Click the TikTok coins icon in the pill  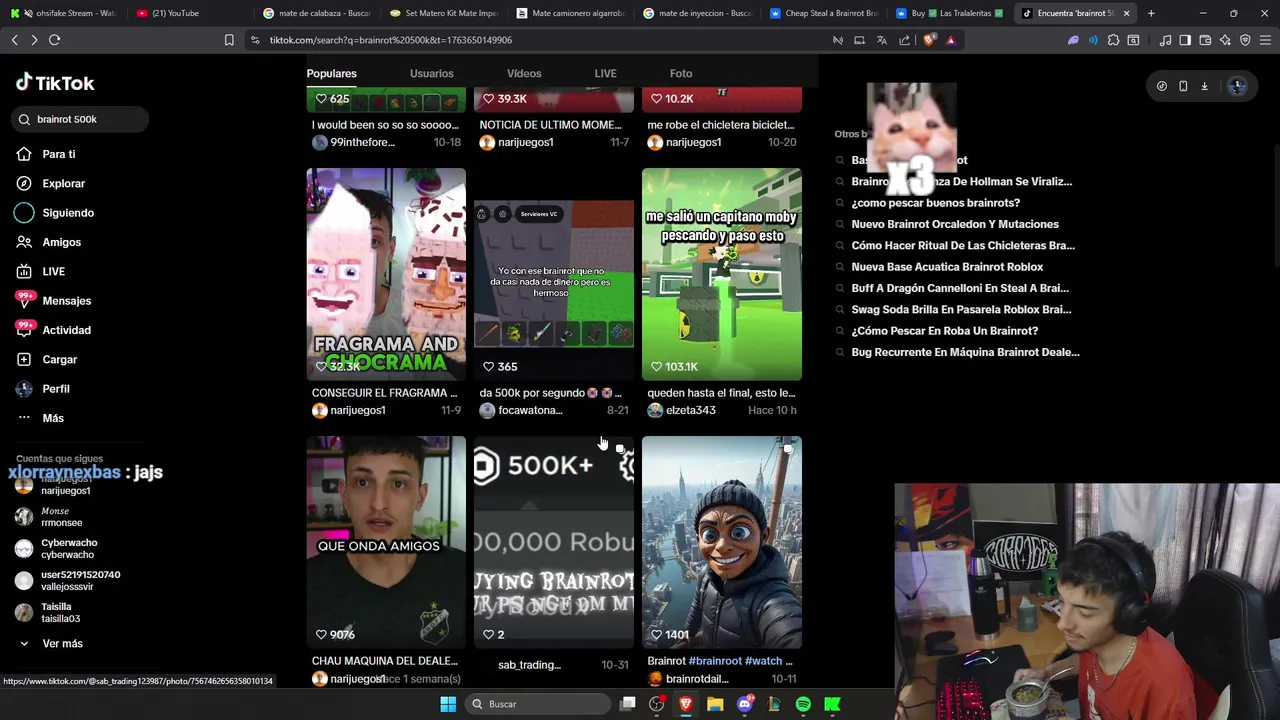pyautogui.click(x=1161, y=86)
